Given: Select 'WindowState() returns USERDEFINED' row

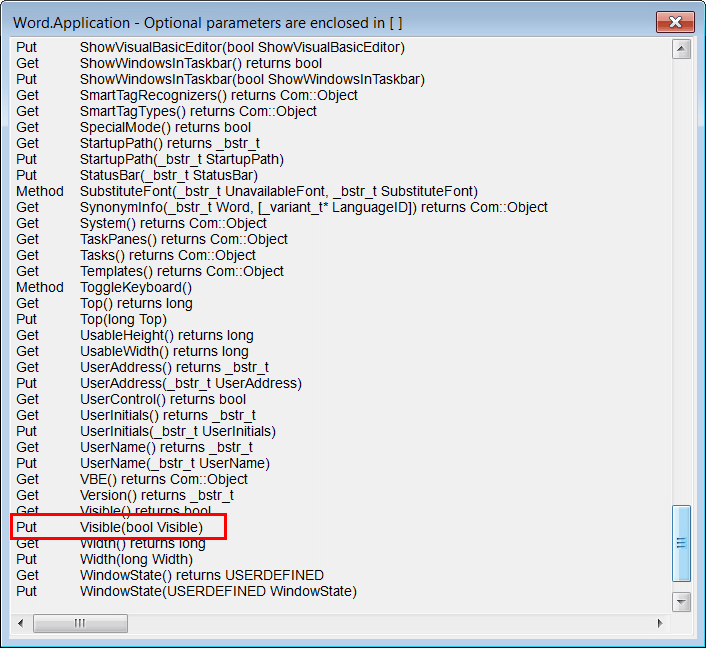Looking at the screenshot, I should click(x=170, y=575).
